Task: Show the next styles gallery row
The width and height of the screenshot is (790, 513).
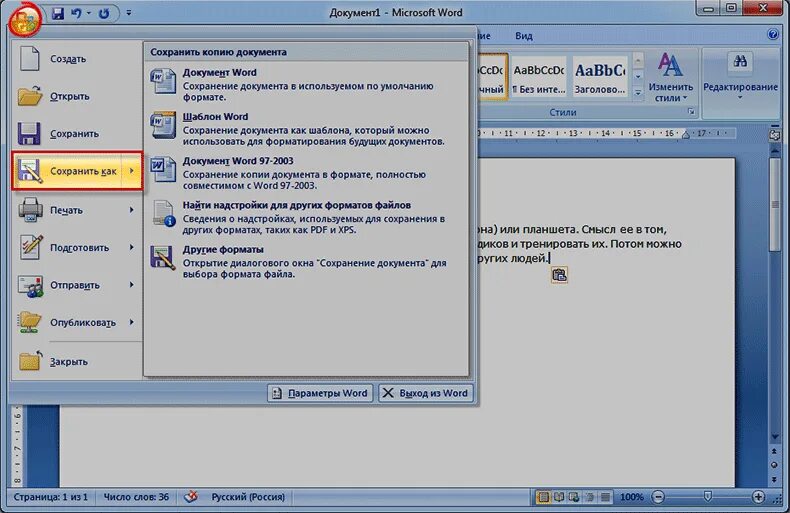Action: pyautogui.click(x=638, y=77)
